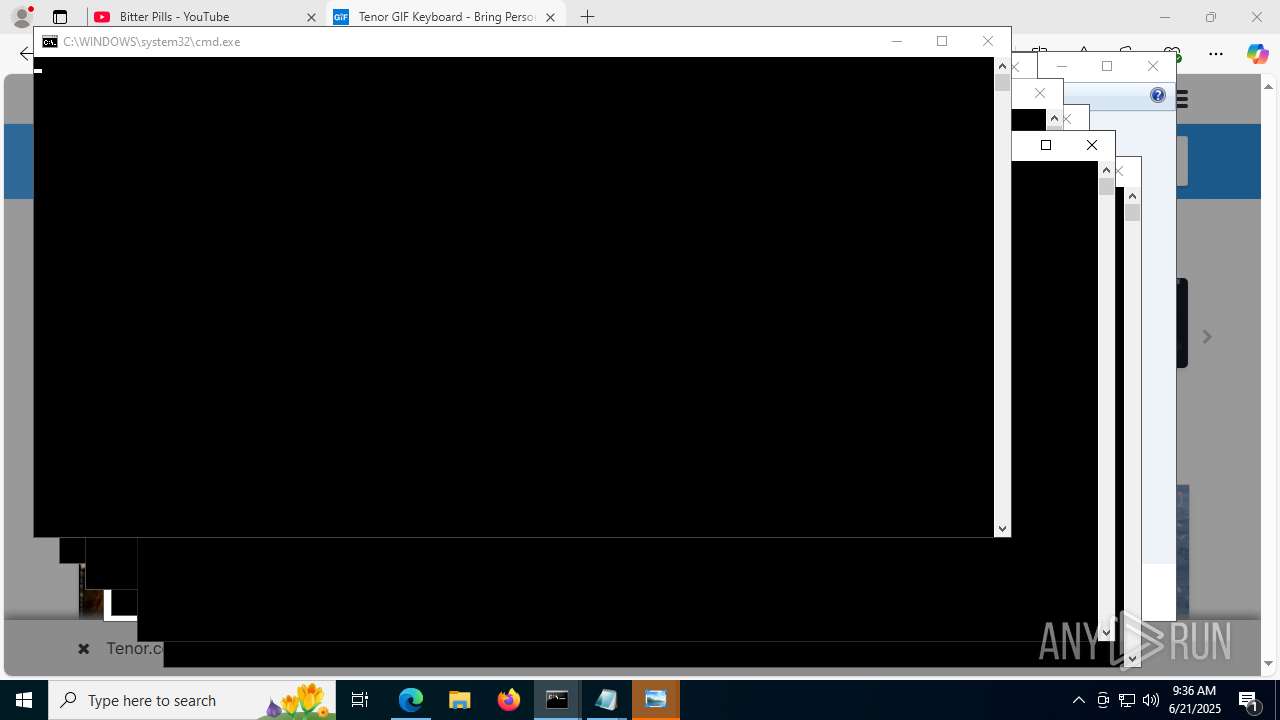
Task: Close the second cmd window with black X
Action: pos(1092,145)
